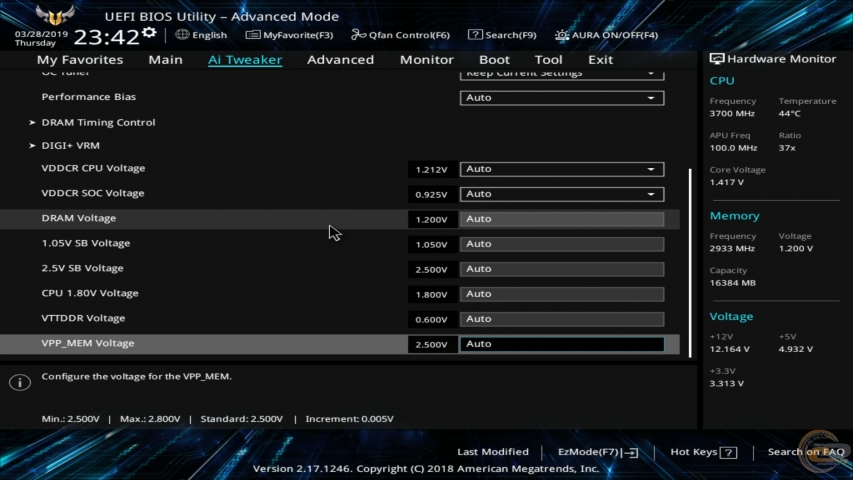The image size is (853, 480).
Task: Open Qfan Control(F6) fan icon
Action: click(x=359, y=35)
